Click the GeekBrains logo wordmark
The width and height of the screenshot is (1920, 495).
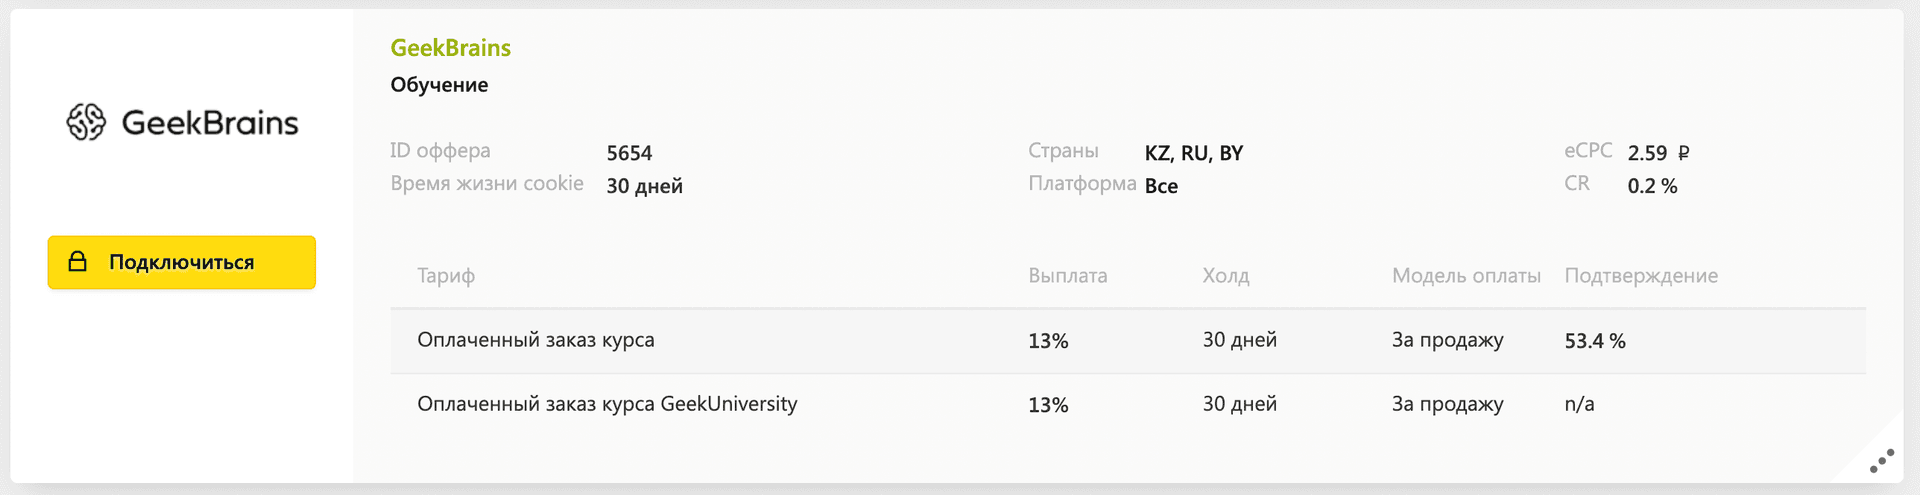[x=210, y=123]
